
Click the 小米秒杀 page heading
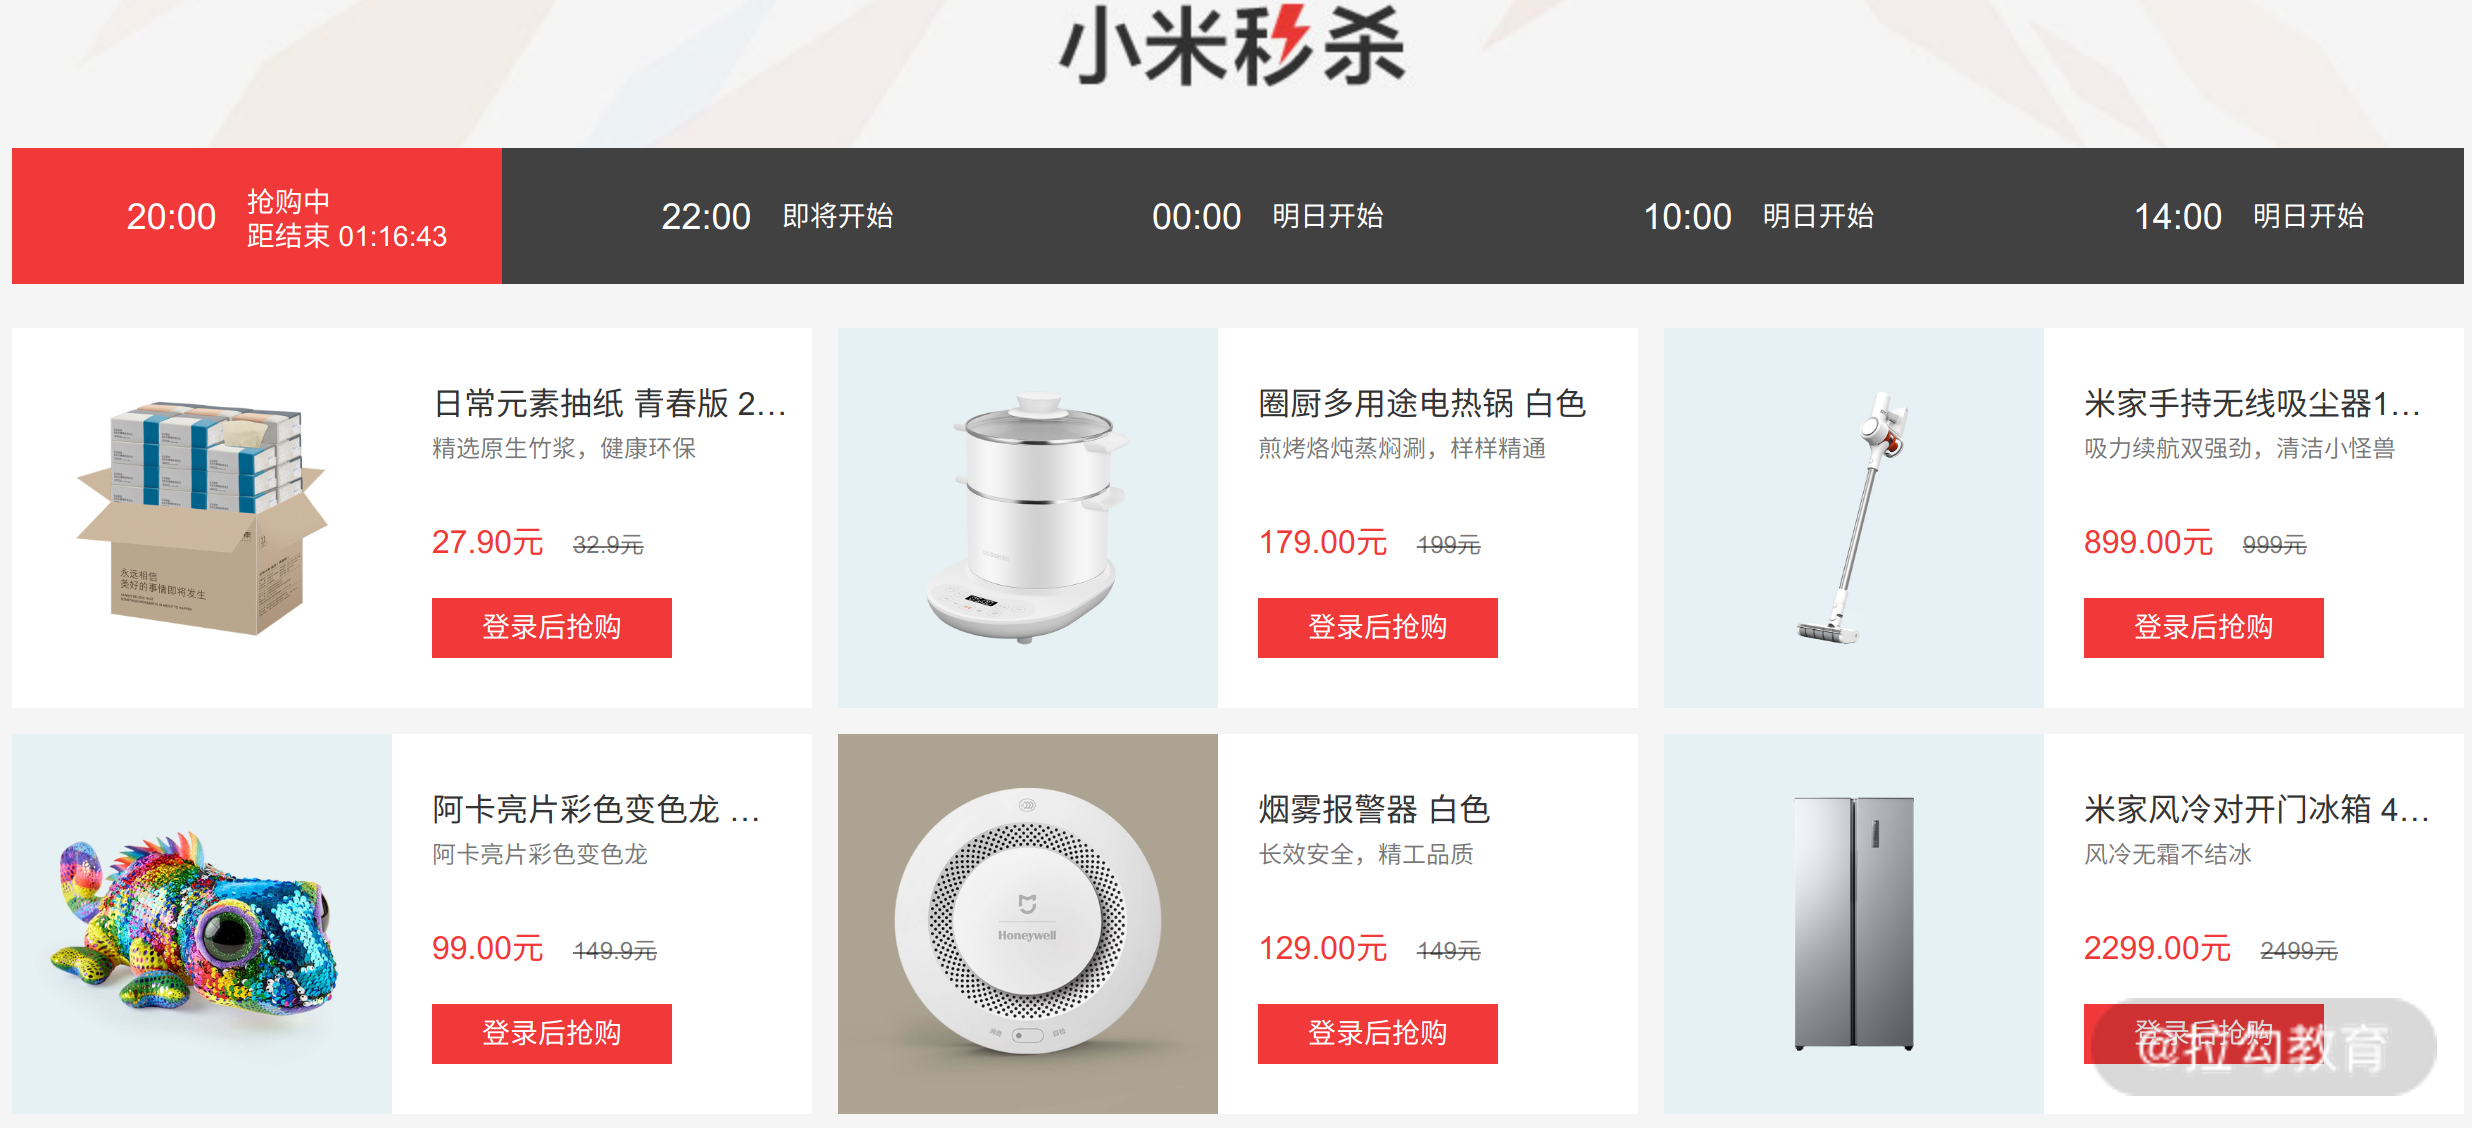click(x=1233, y=46)
